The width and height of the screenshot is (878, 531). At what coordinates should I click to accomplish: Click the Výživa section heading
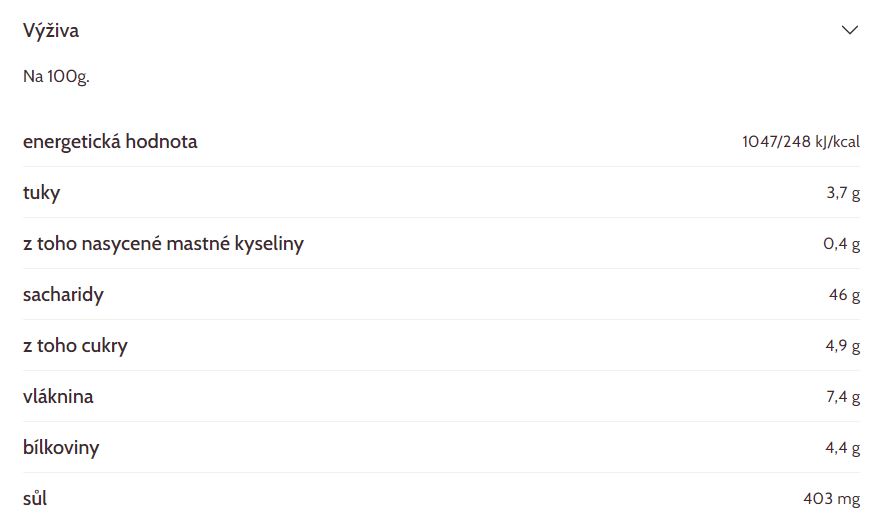point(51,30)
